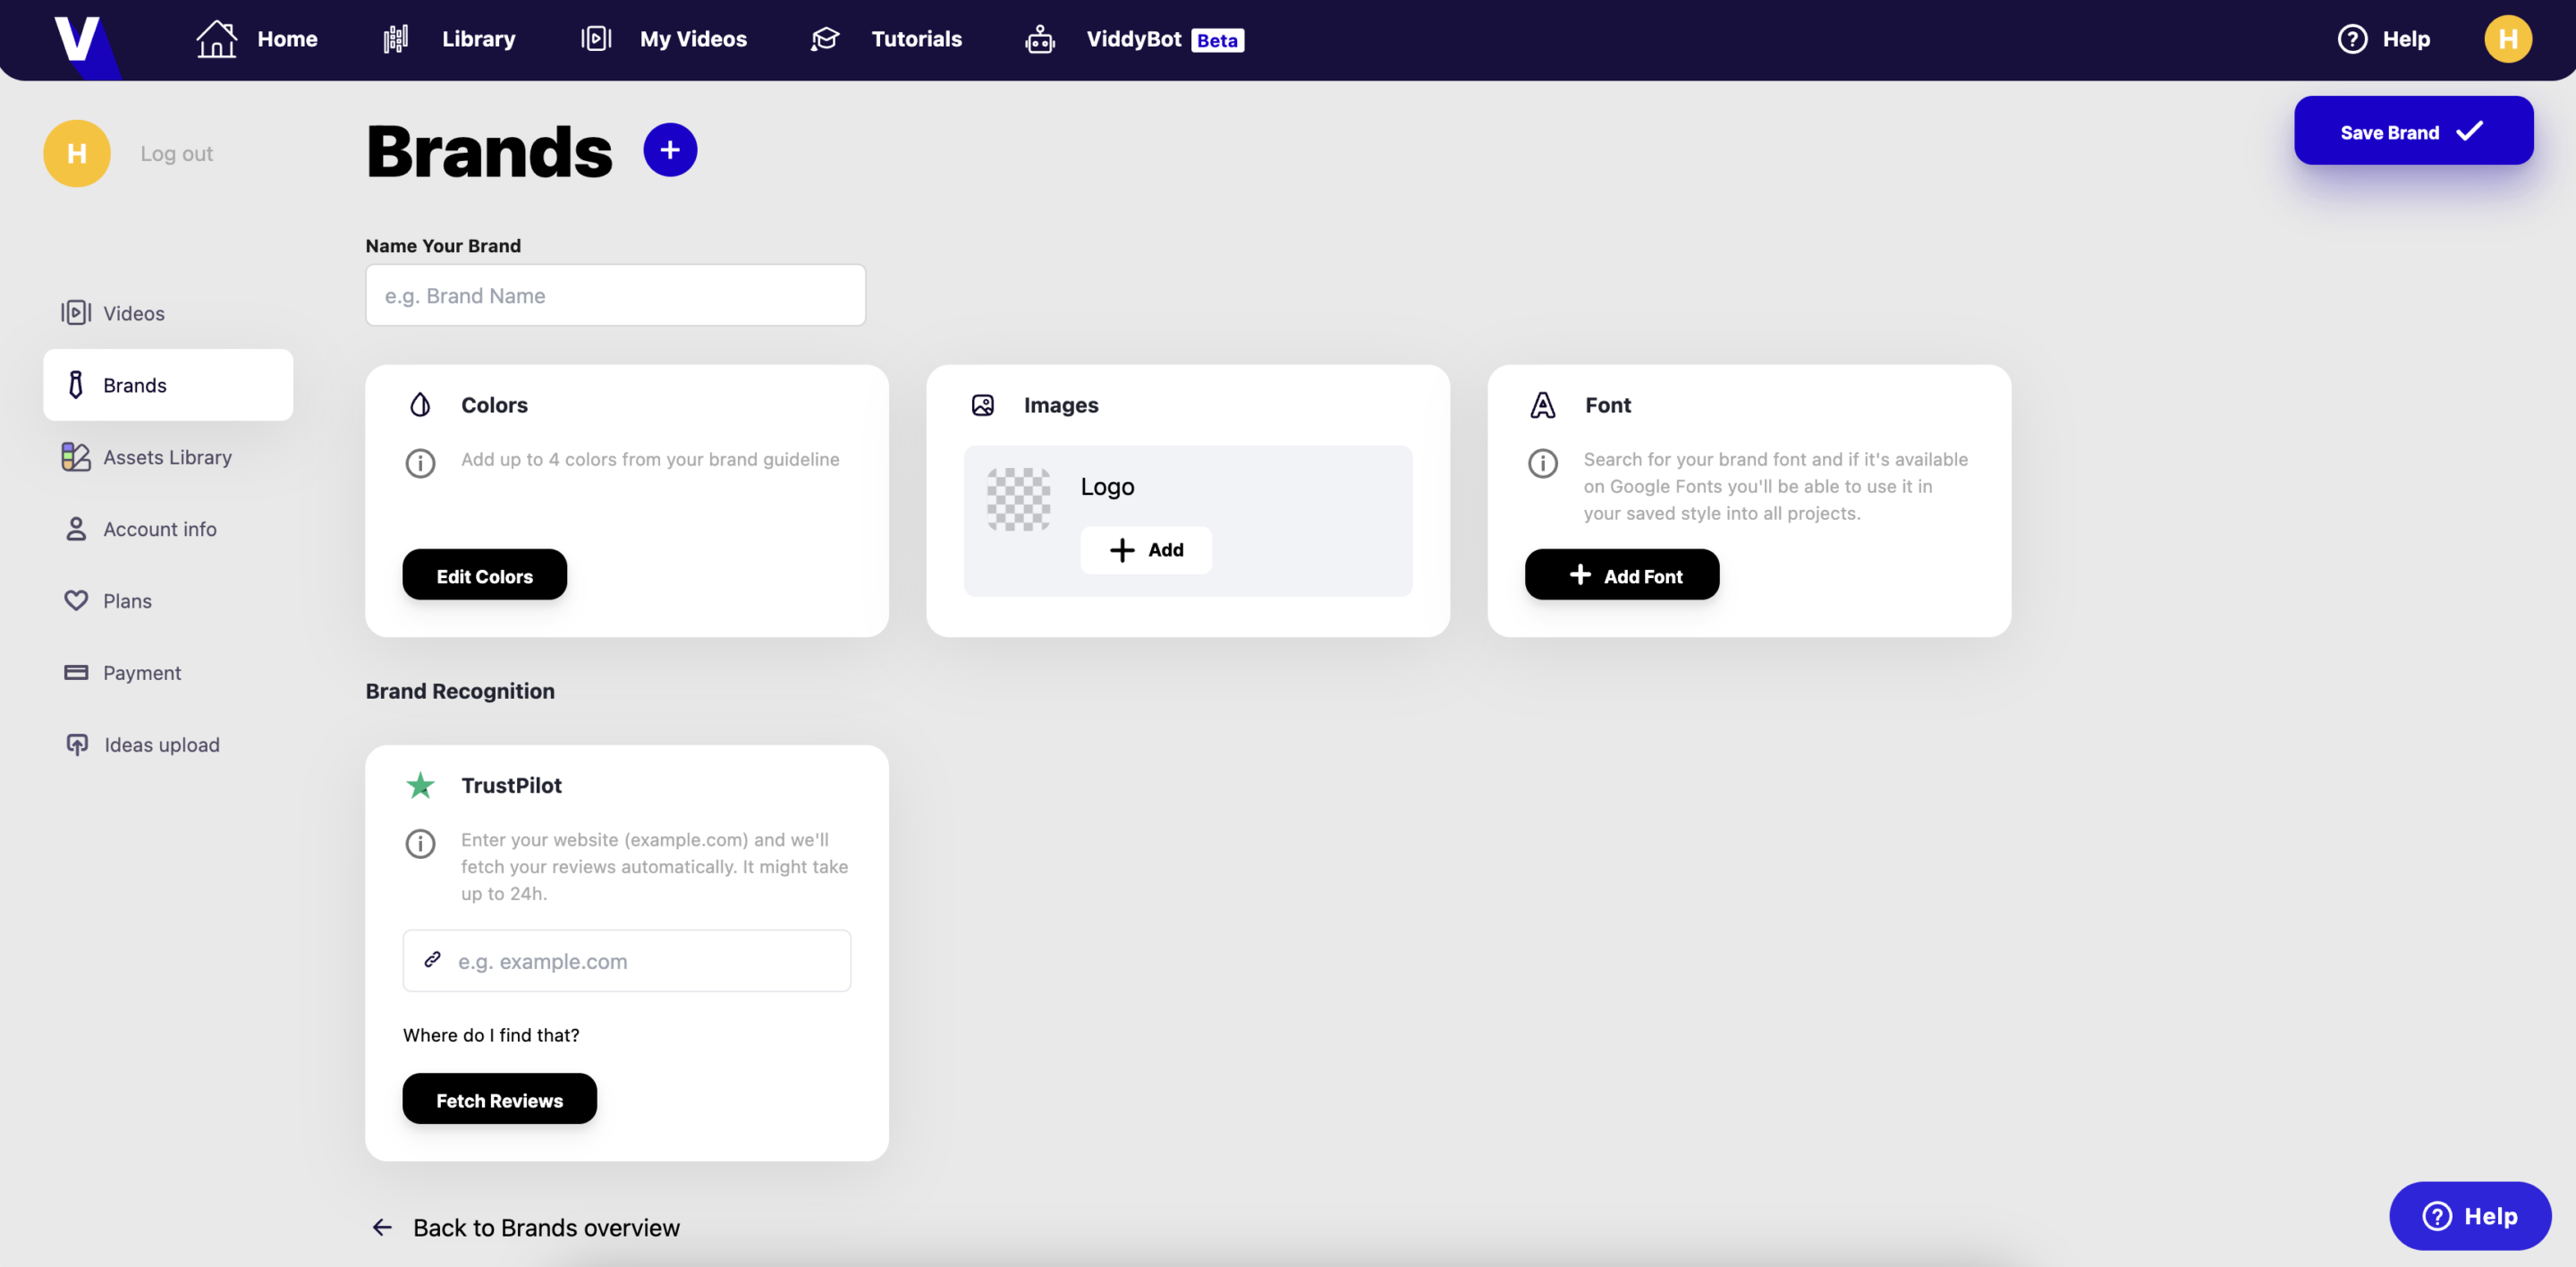This screenshot has width=2576, height=1267.
Task: Click the info icon in TrustPilot card
Action: point(420,843)
